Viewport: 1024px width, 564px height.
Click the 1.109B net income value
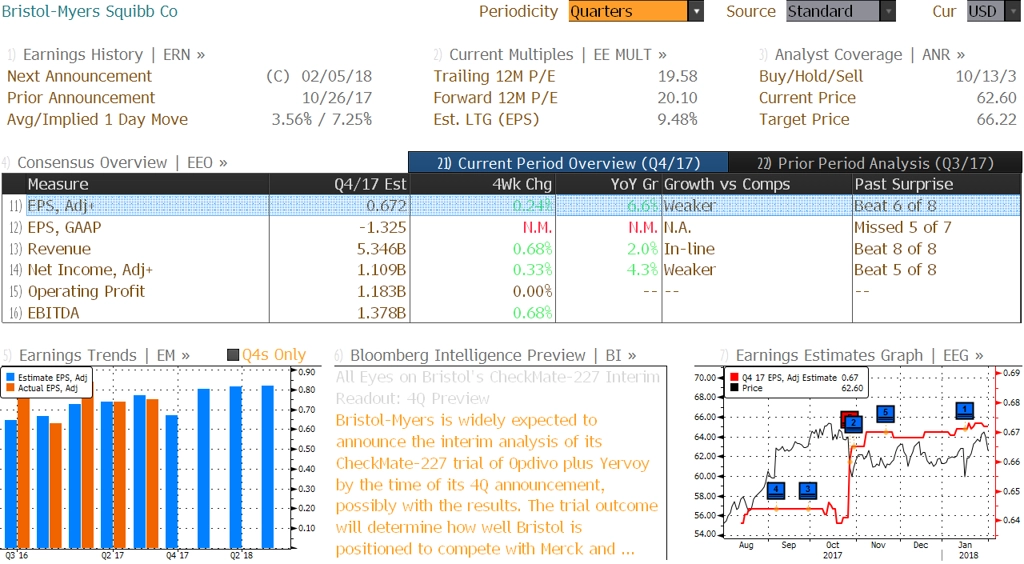tap(381, 270)
